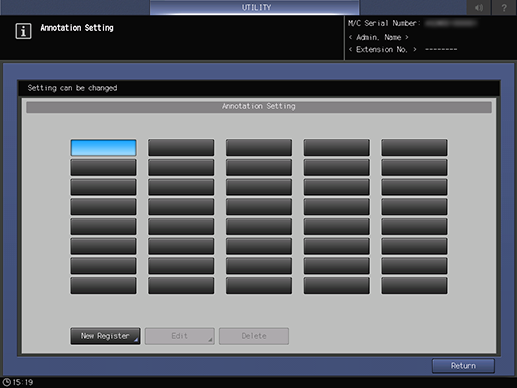Select top slot in the second column

pyautogui.click(x=181, y=148)
